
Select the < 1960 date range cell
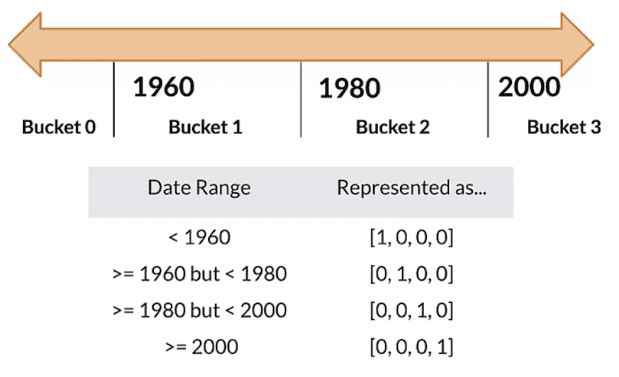coord(199,238)
